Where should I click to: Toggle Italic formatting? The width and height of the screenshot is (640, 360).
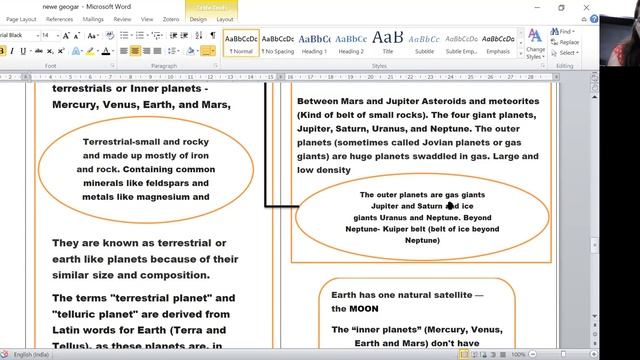tap(12, 51)
